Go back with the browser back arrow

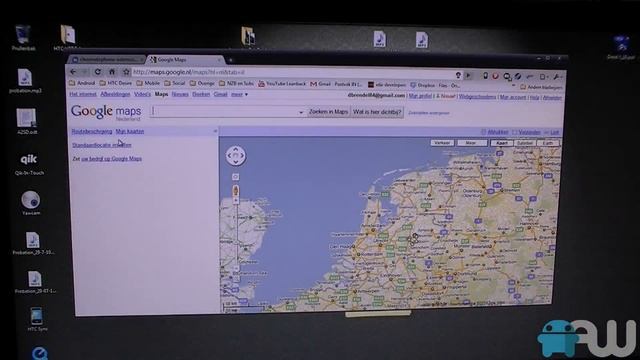[73, 72]
